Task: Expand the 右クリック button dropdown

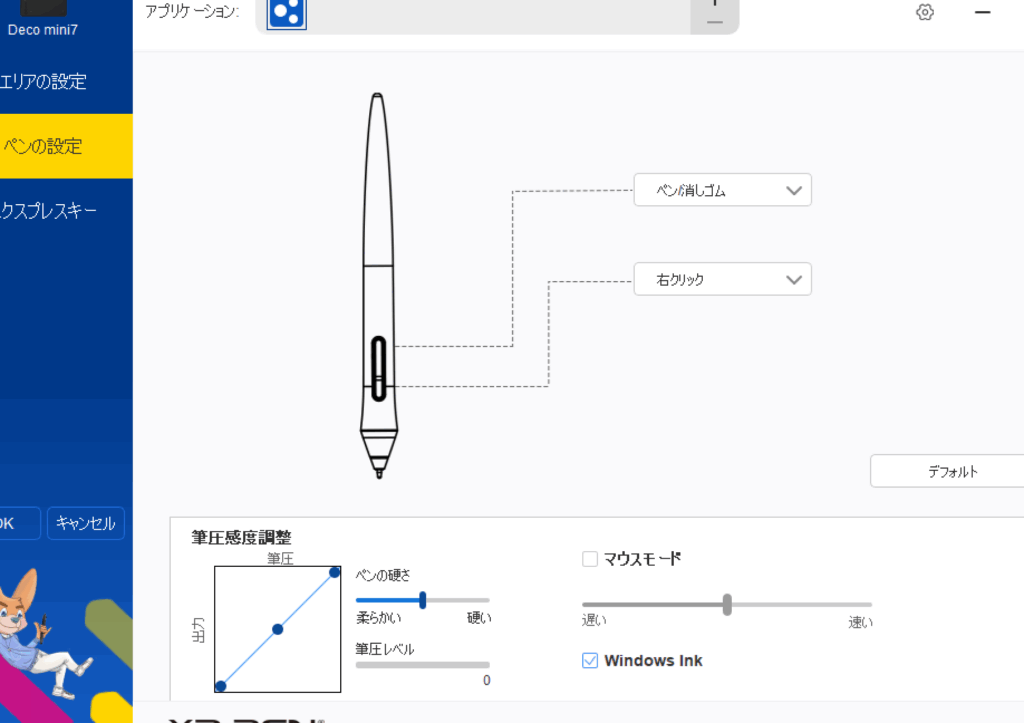Action: pyautogui.click(x=722, y=280)
